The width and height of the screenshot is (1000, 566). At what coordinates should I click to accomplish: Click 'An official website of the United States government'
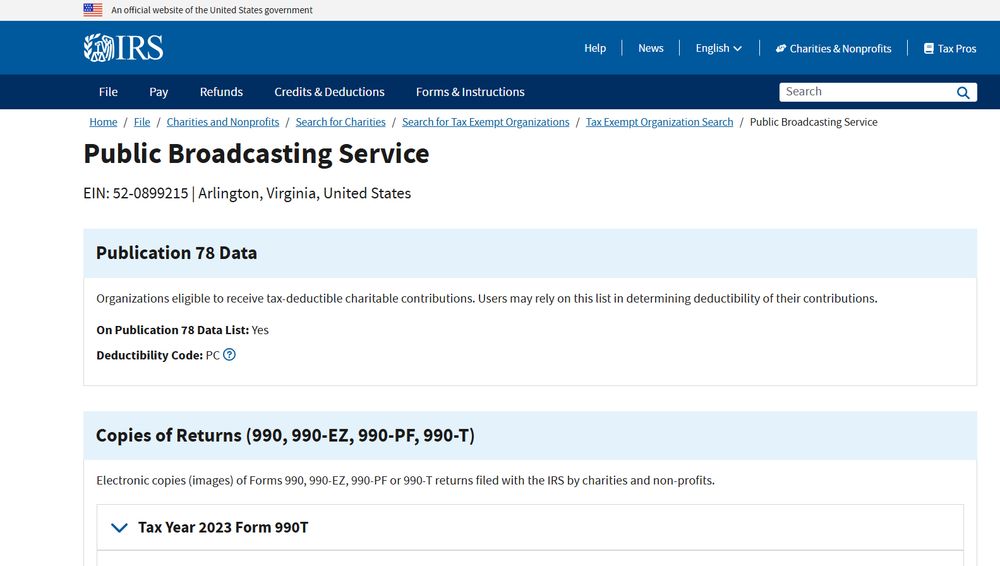click(212, 10)
